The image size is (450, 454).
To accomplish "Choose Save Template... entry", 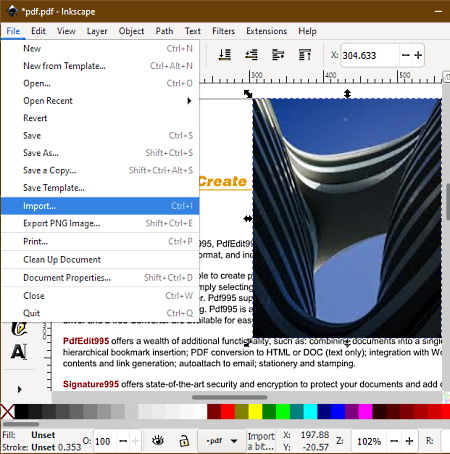I will pos(100,188).
